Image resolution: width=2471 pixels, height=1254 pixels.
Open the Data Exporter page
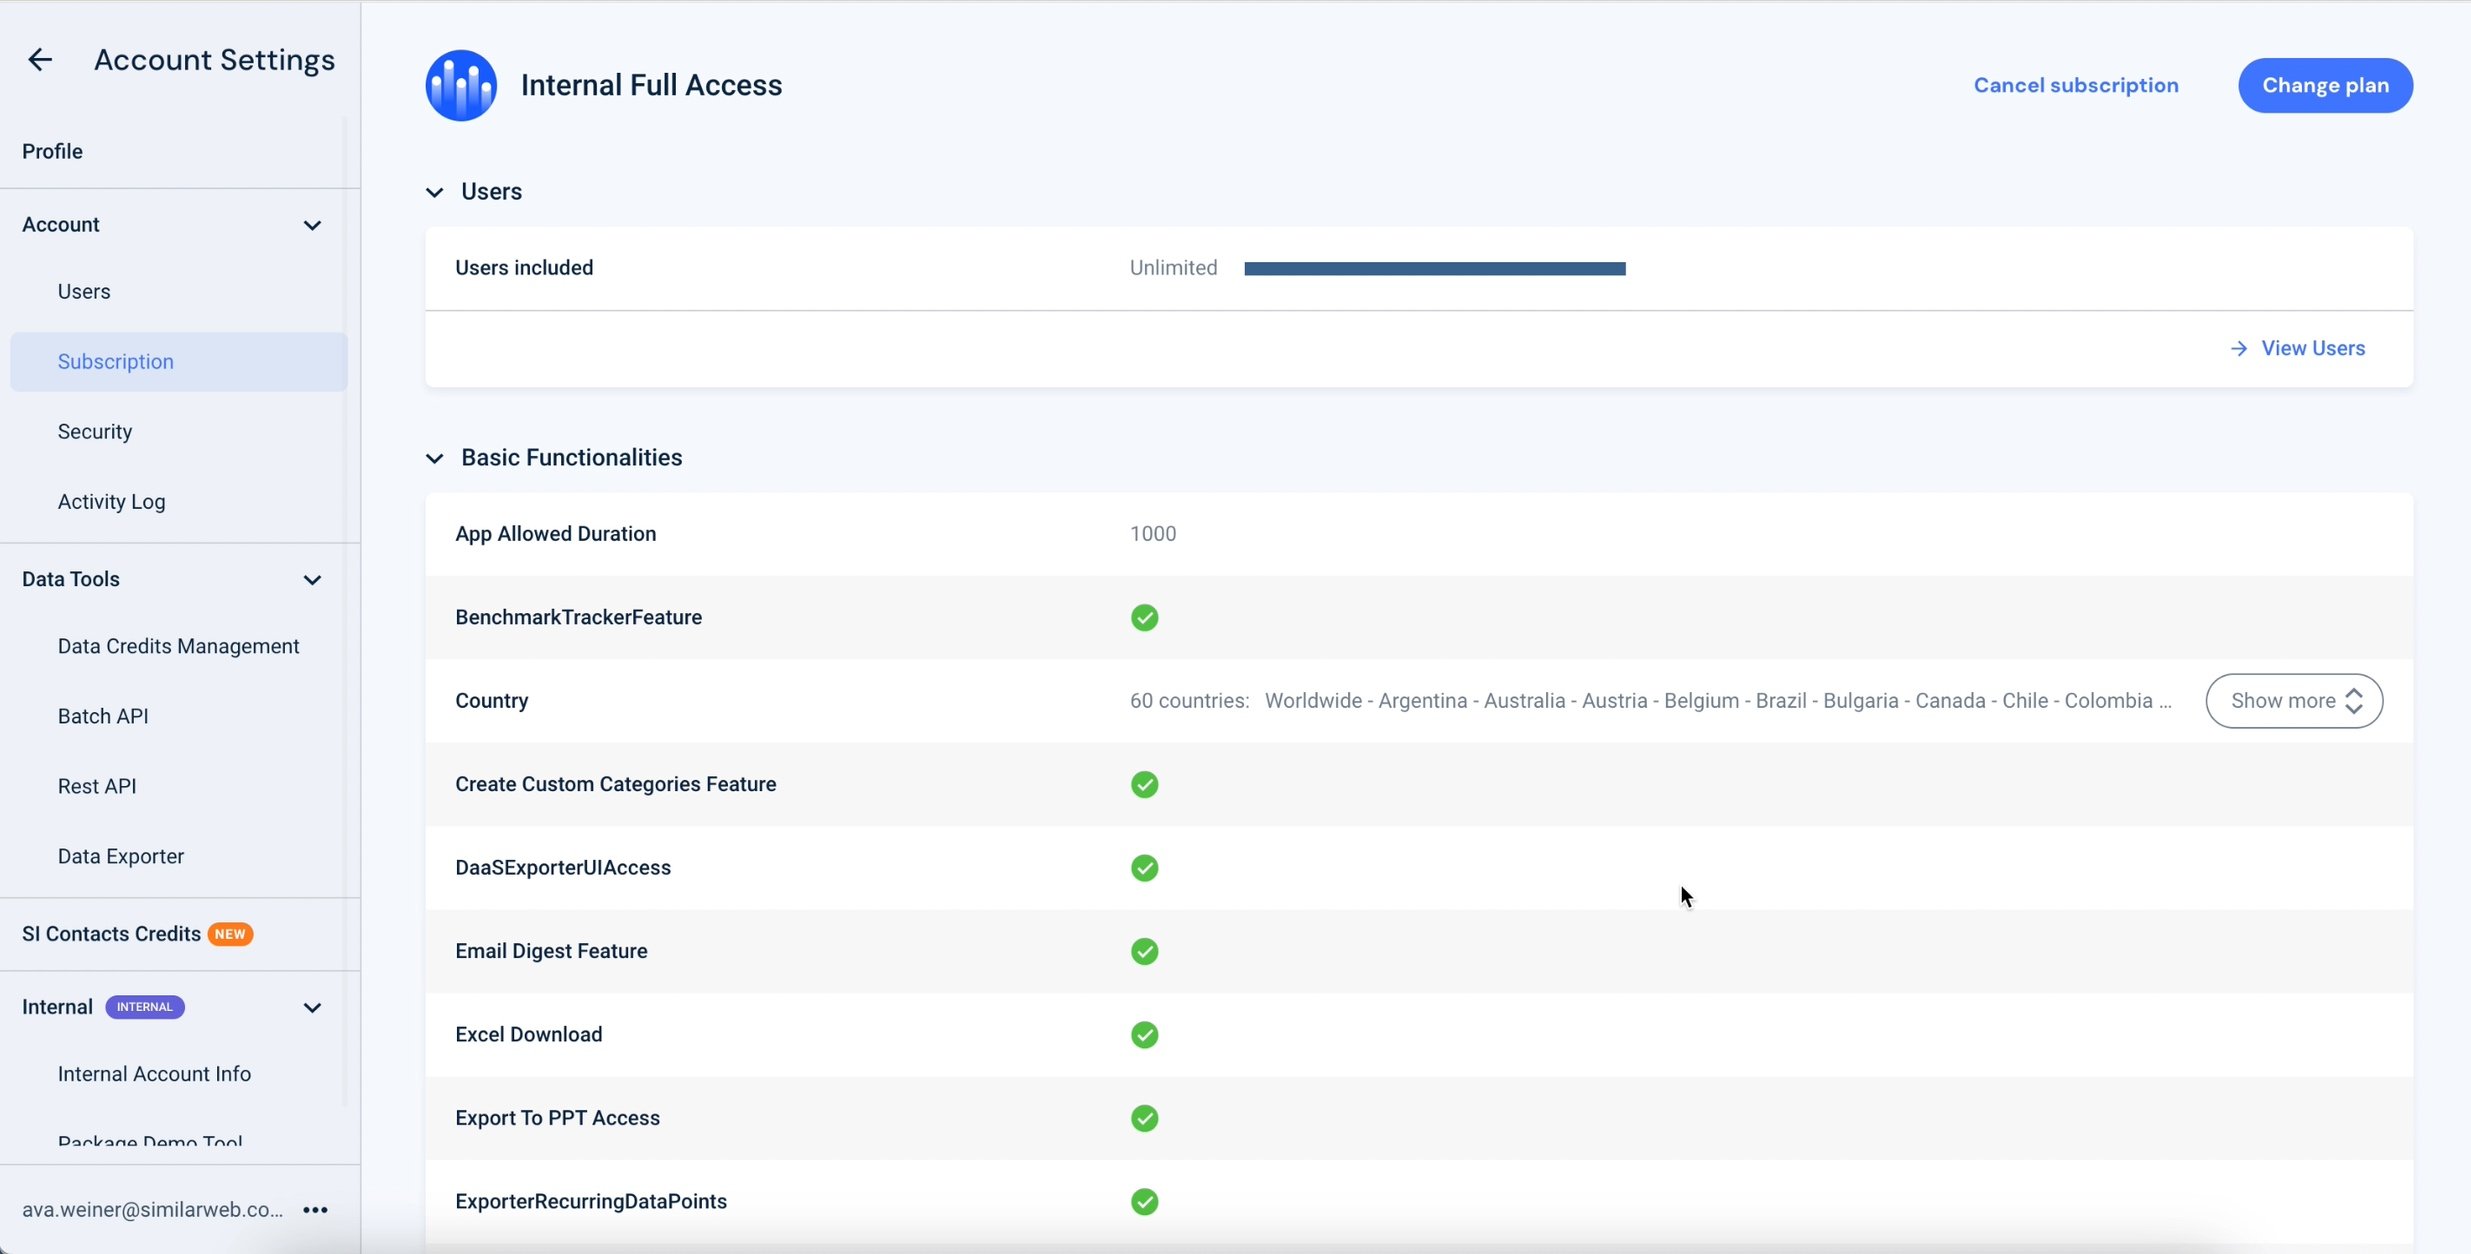coord(121,856)
